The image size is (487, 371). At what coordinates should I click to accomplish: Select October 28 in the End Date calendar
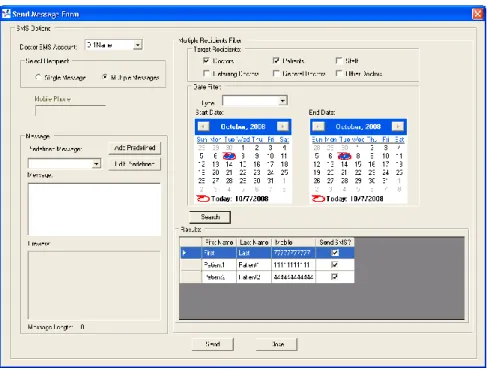[344, 181]
